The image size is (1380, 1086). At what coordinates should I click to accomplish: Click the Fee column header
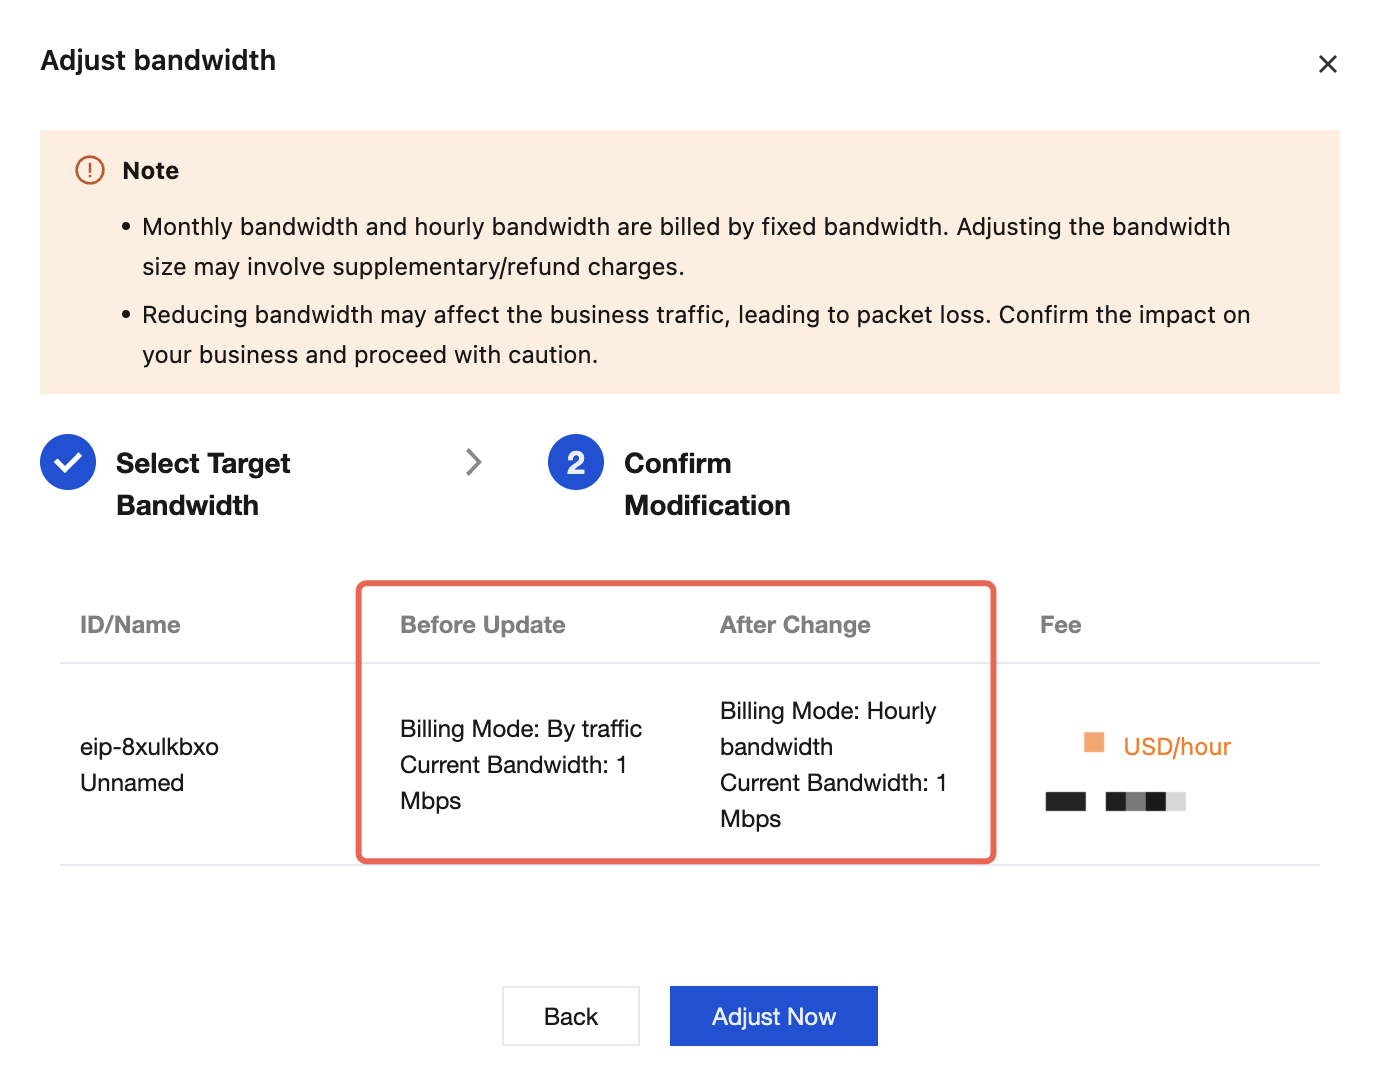click(1060, 625)
